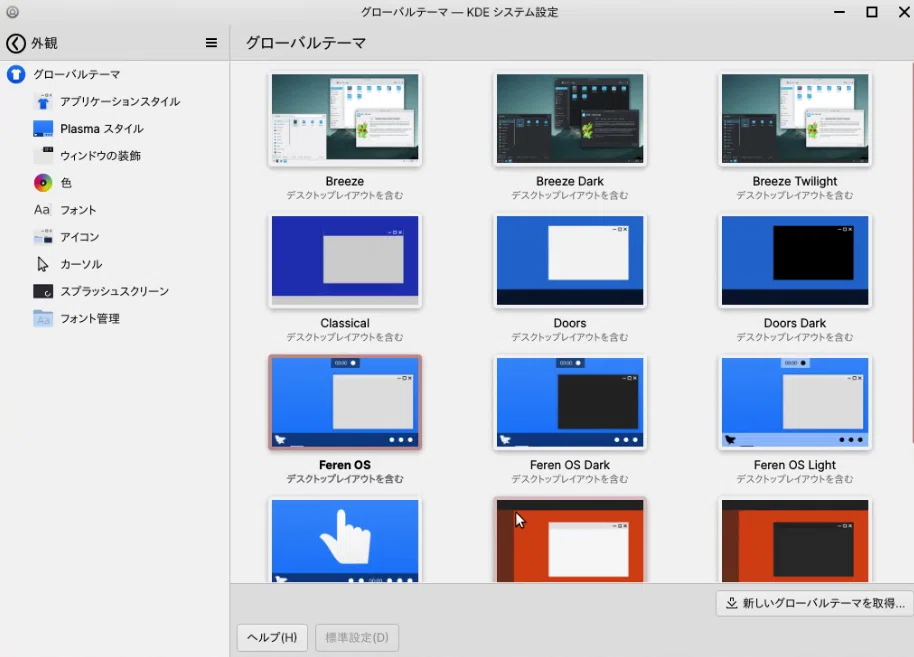Click 新しいグローバルテーマを取得 button
This screenshot has width=914, height=657.
814,603
